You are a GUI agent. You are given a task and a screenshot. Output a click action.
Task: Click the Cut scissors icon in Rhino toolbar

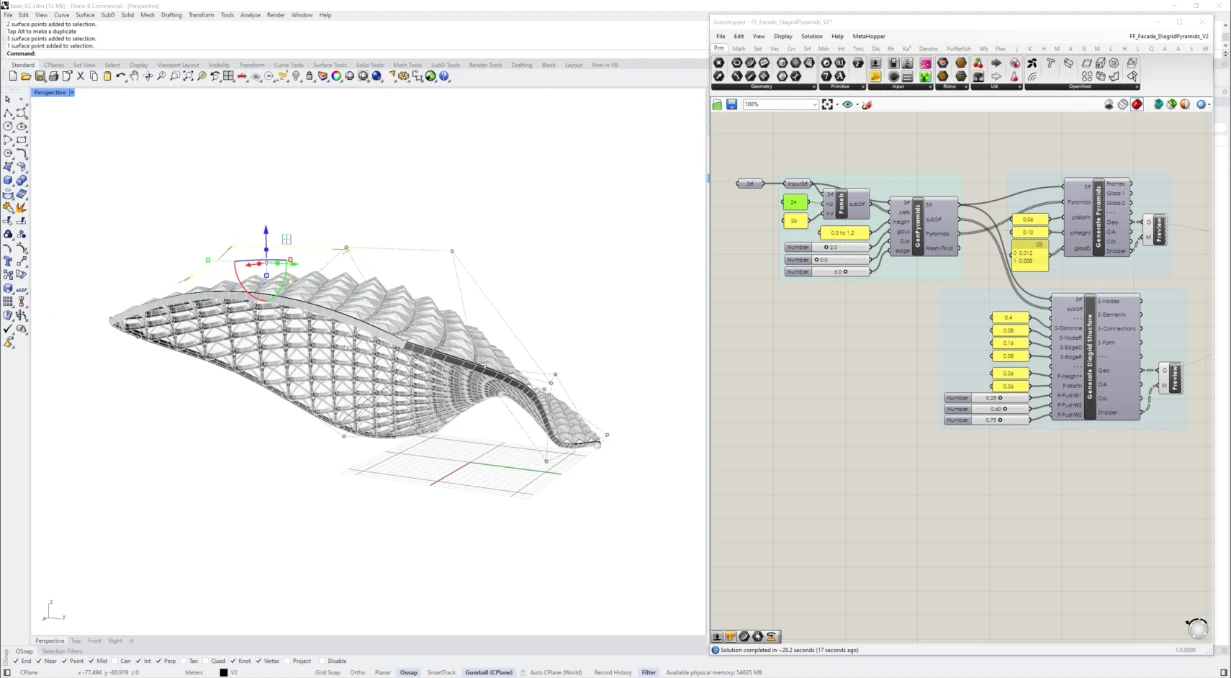tap(80, 76)
